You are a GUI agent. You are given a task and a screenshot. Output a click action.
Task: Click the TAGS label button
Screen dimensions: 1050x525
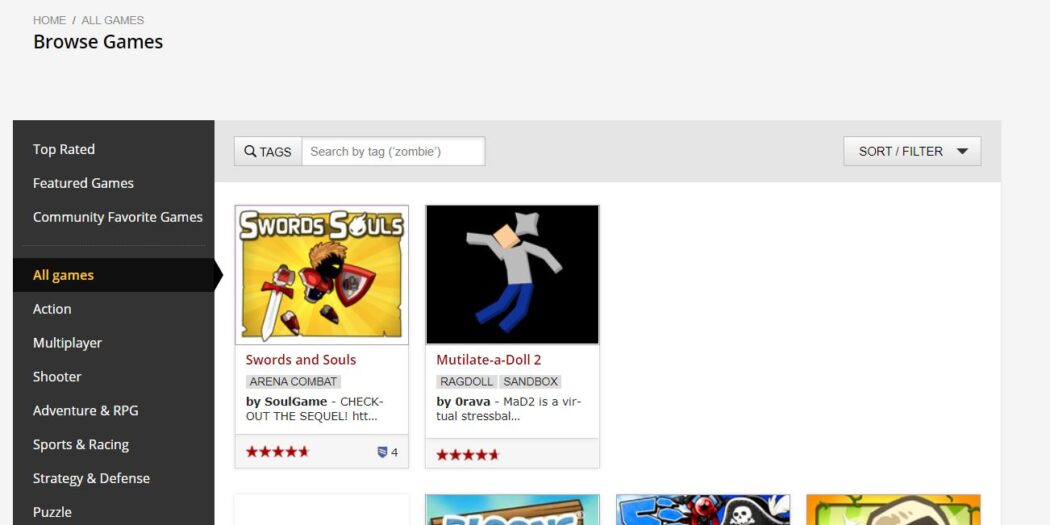(268, 151)
